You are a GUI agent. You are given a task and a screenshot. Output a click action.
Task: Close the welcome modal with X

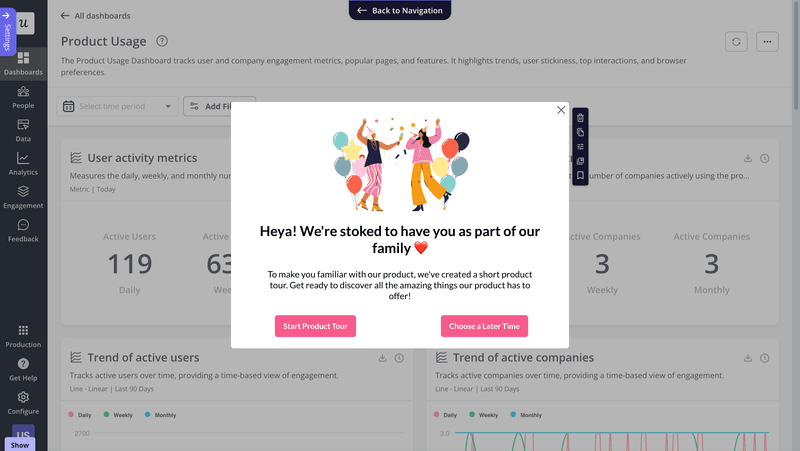561,110
